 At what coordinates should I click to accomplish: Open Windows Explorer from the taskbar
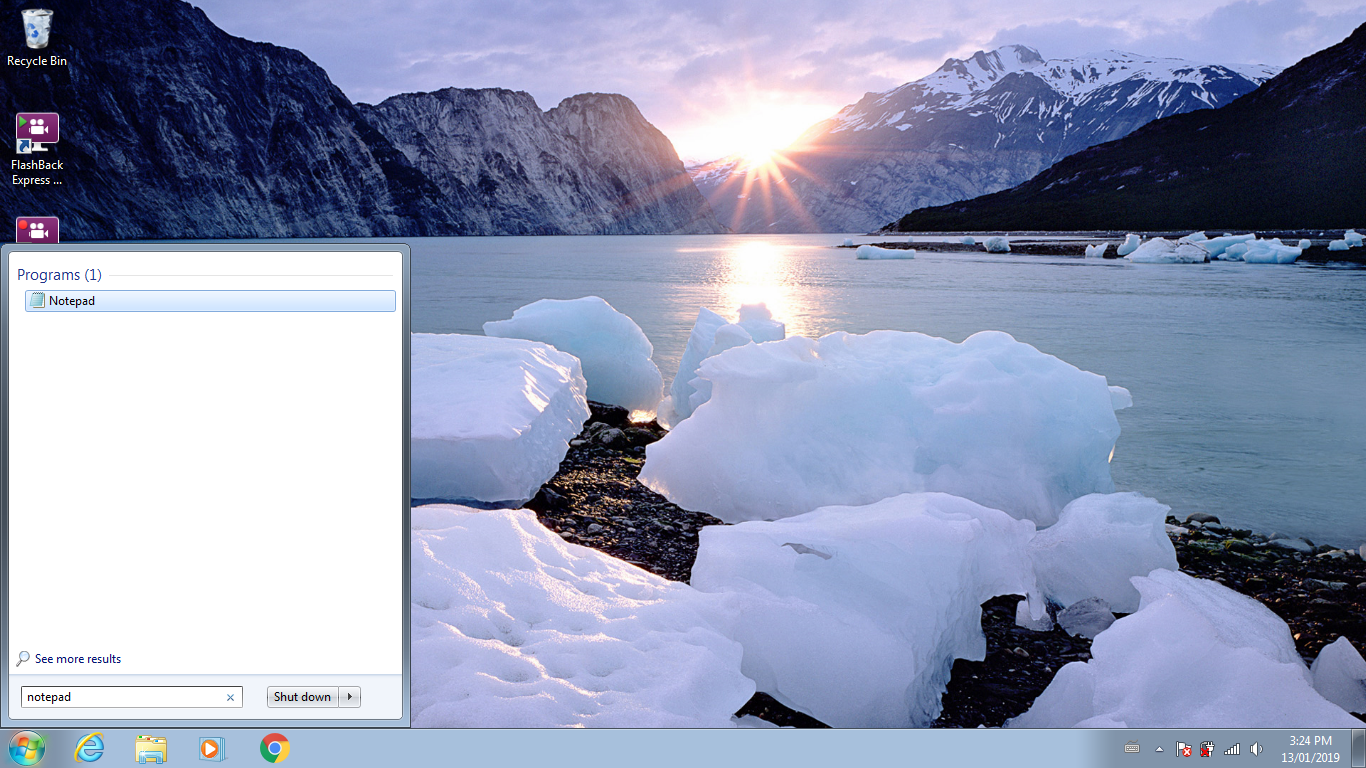(151, 748)
